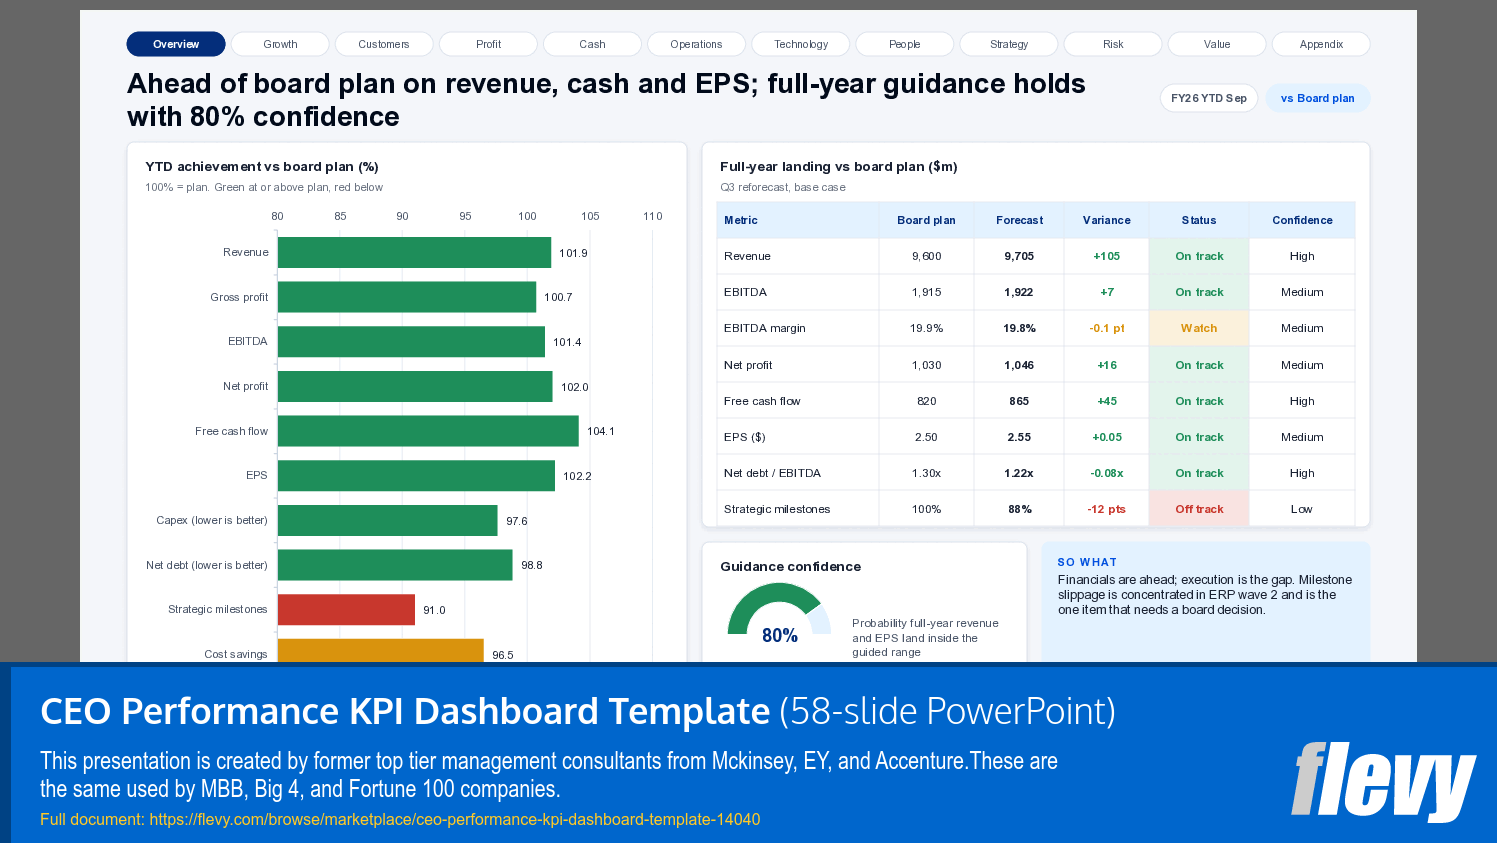Click the flevy logo
This screenshot has width=1497, height=843.
coord(1383,781)
